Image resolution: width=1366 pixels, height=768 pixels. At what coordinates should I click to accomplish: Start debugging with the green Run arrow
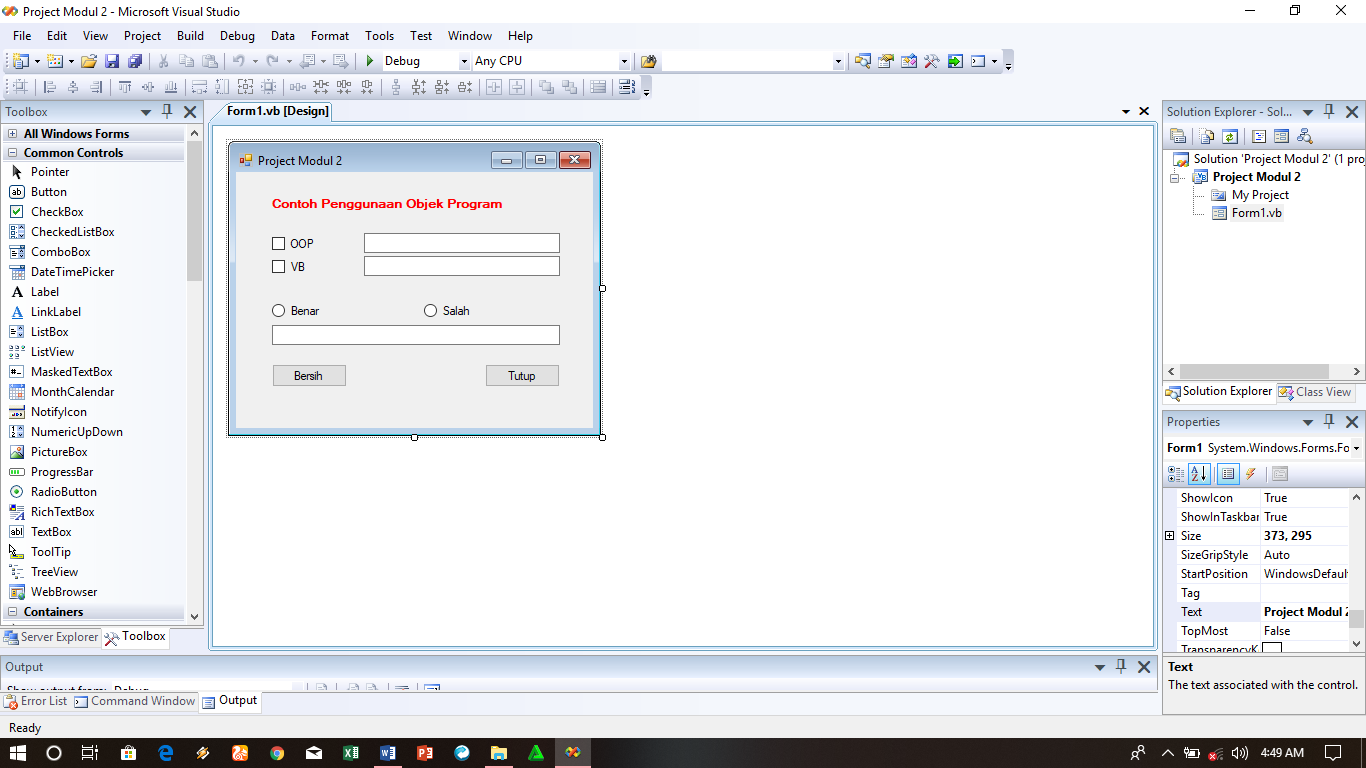click(368, 60)
